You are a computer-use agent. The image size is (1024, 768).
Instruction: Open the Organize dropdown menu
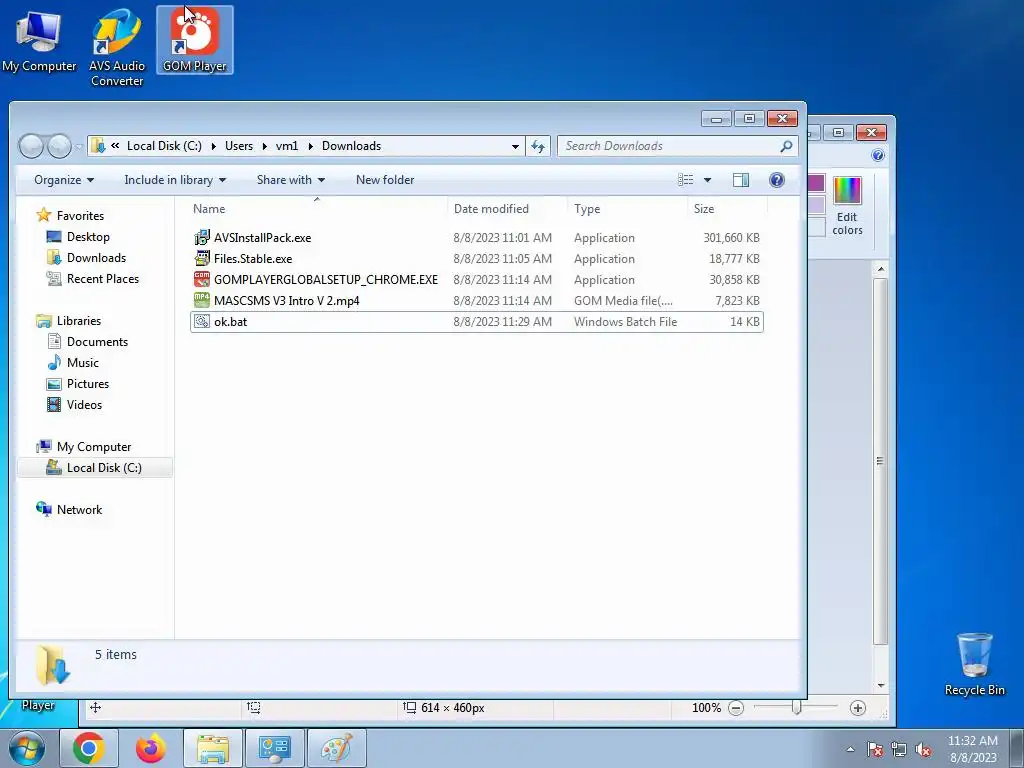click(x=64, y=180)
